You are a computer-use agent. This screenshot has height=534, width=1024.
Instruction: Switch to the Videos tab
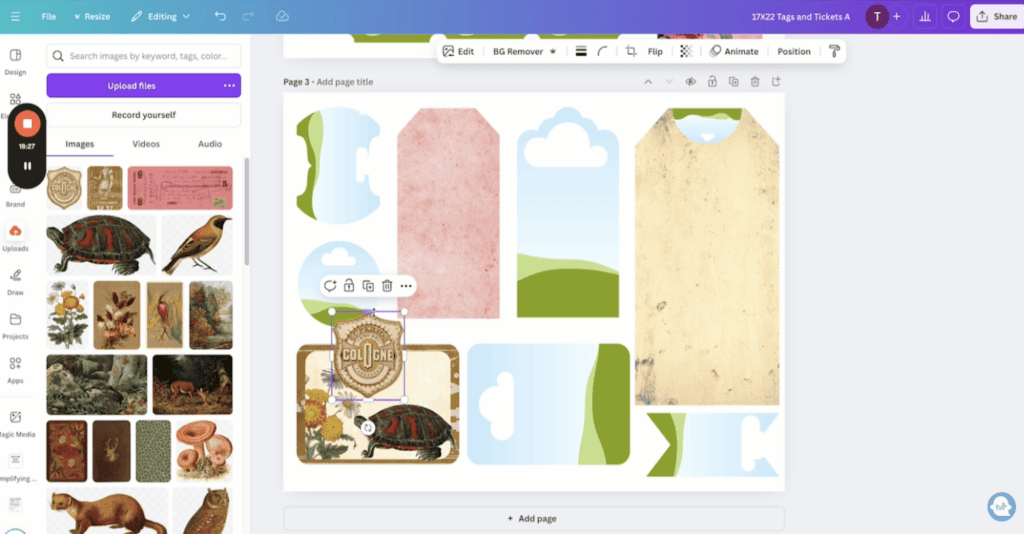(146, 144)
